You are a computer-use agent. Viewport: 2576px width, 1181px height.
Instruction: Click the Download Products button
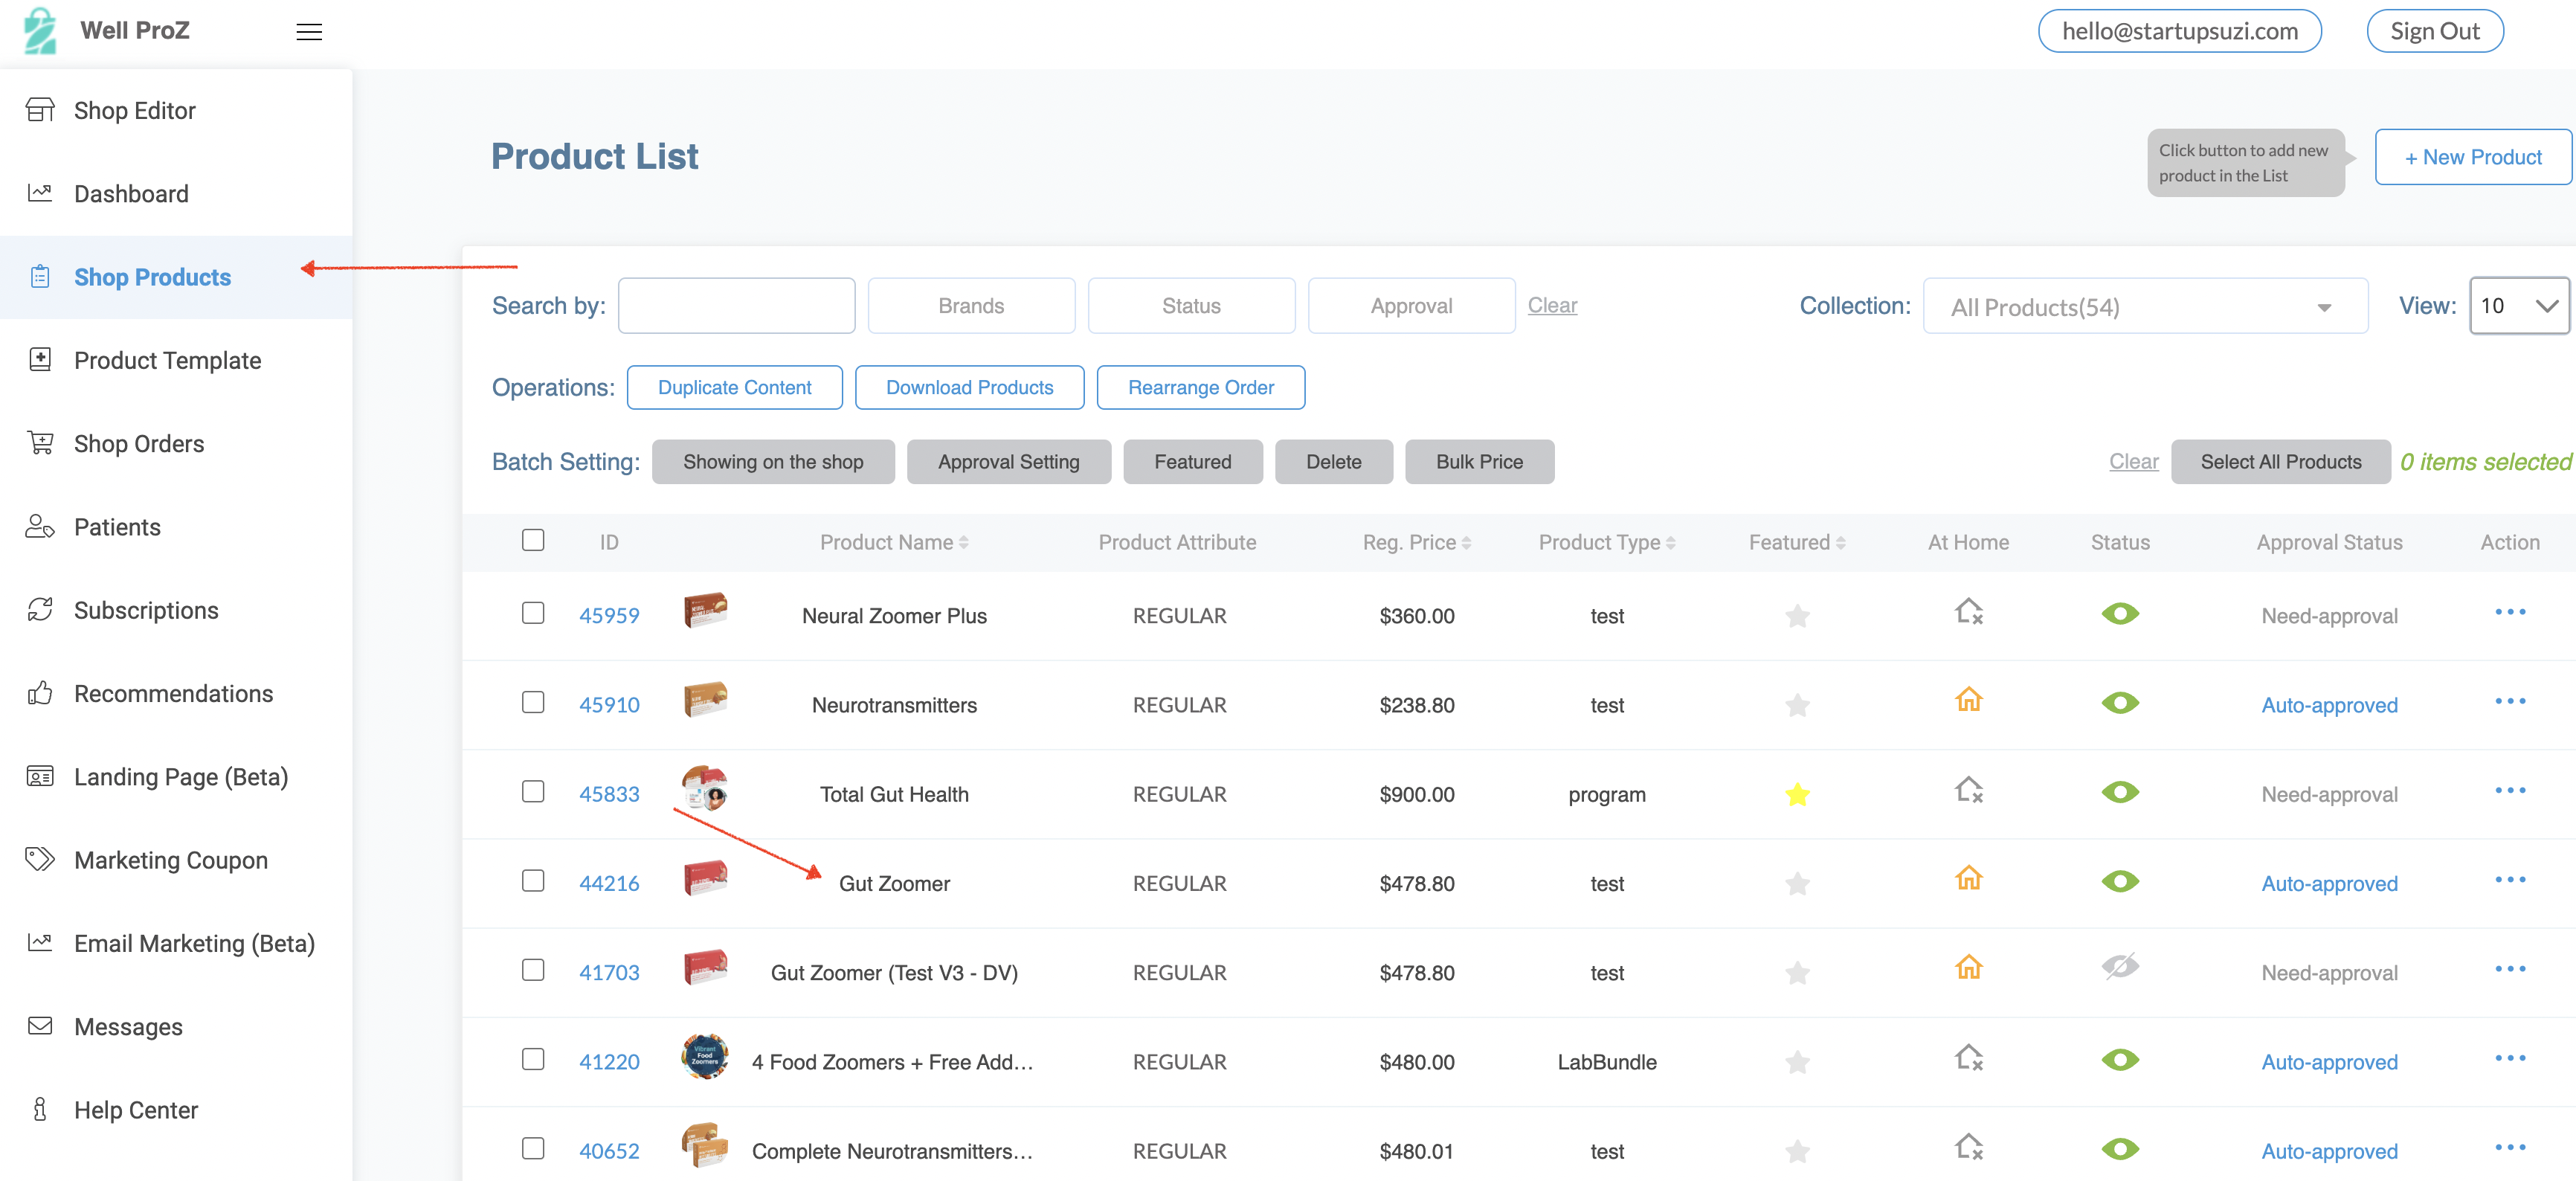pos(969,388)
